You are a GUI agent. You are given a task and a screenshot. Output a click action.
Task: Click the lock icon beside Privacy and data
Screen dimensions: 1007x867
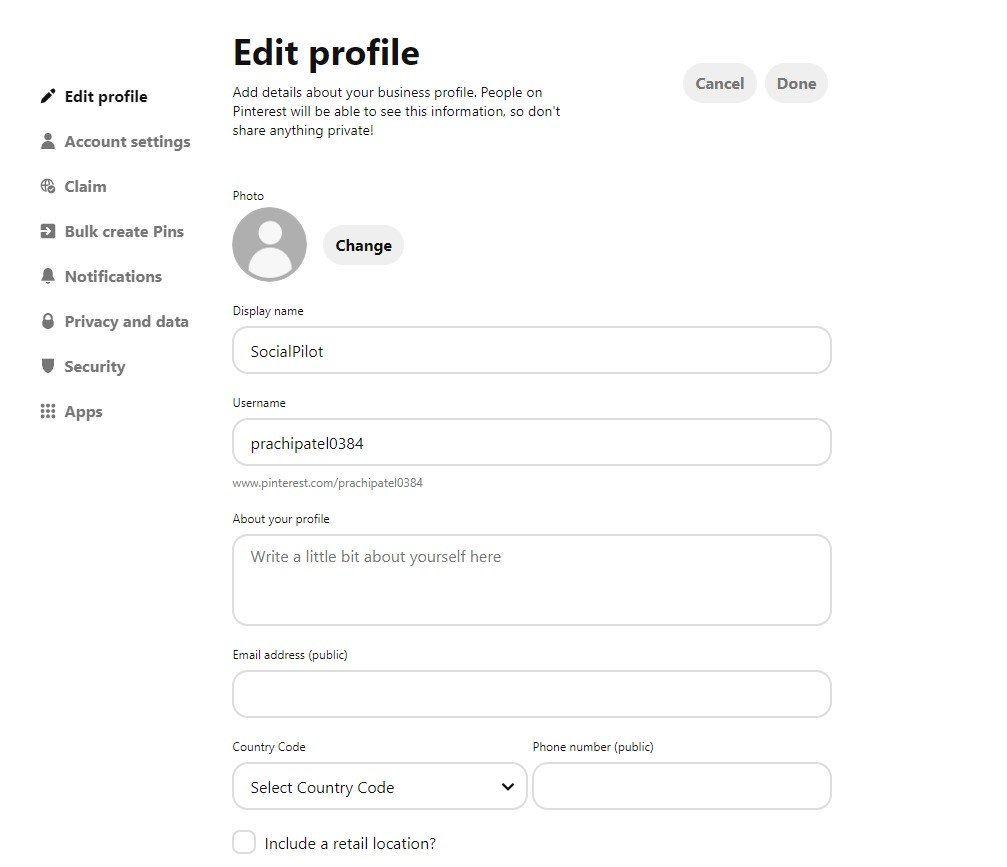[47, 321]
